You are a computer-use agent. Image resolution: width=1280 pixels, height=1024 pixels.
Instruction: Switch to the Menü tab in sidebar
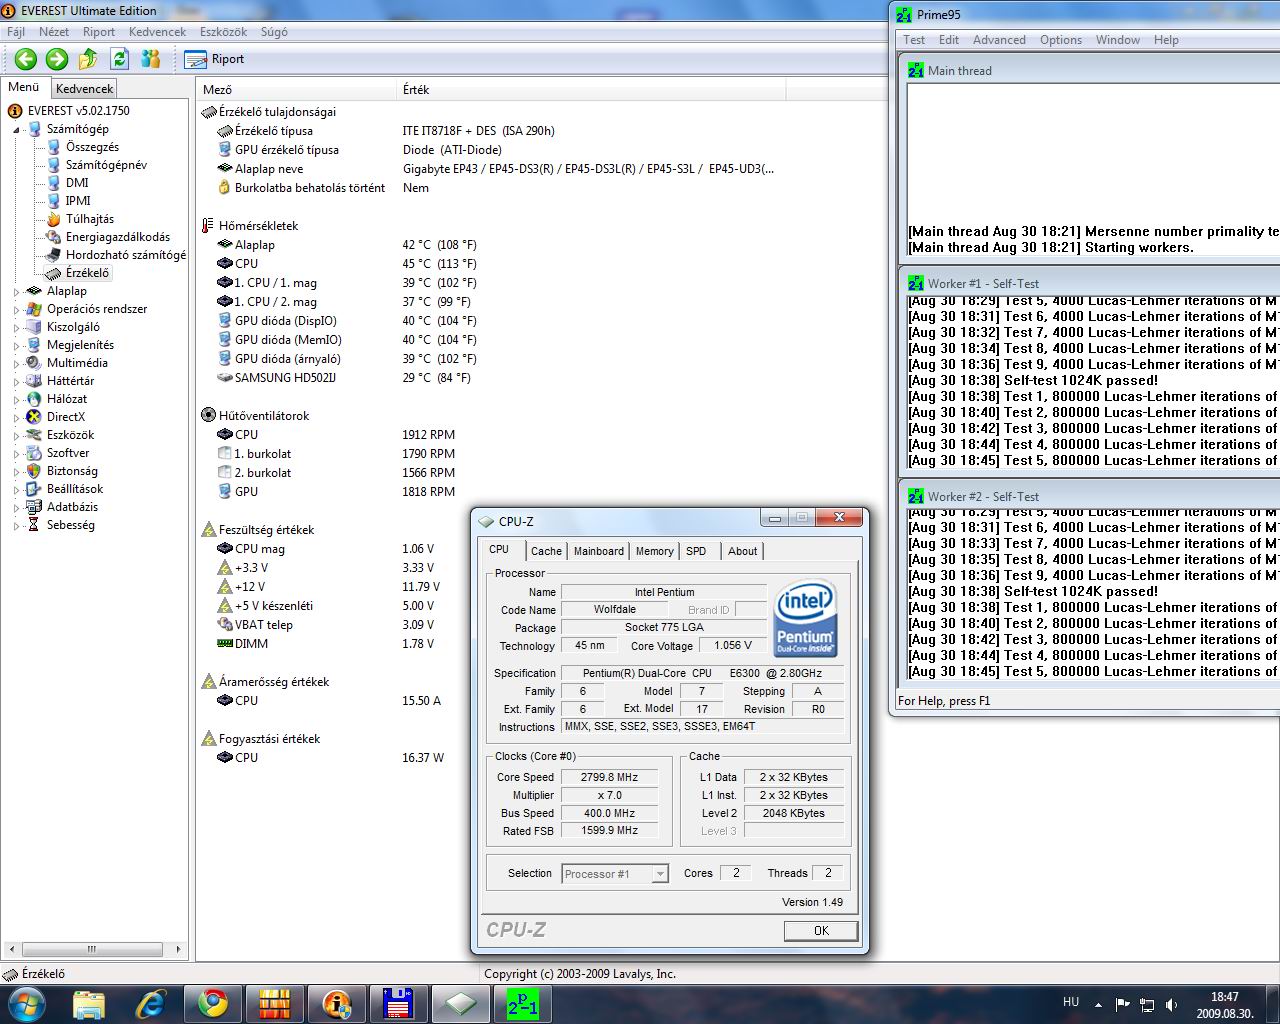[x=24, y=87]
